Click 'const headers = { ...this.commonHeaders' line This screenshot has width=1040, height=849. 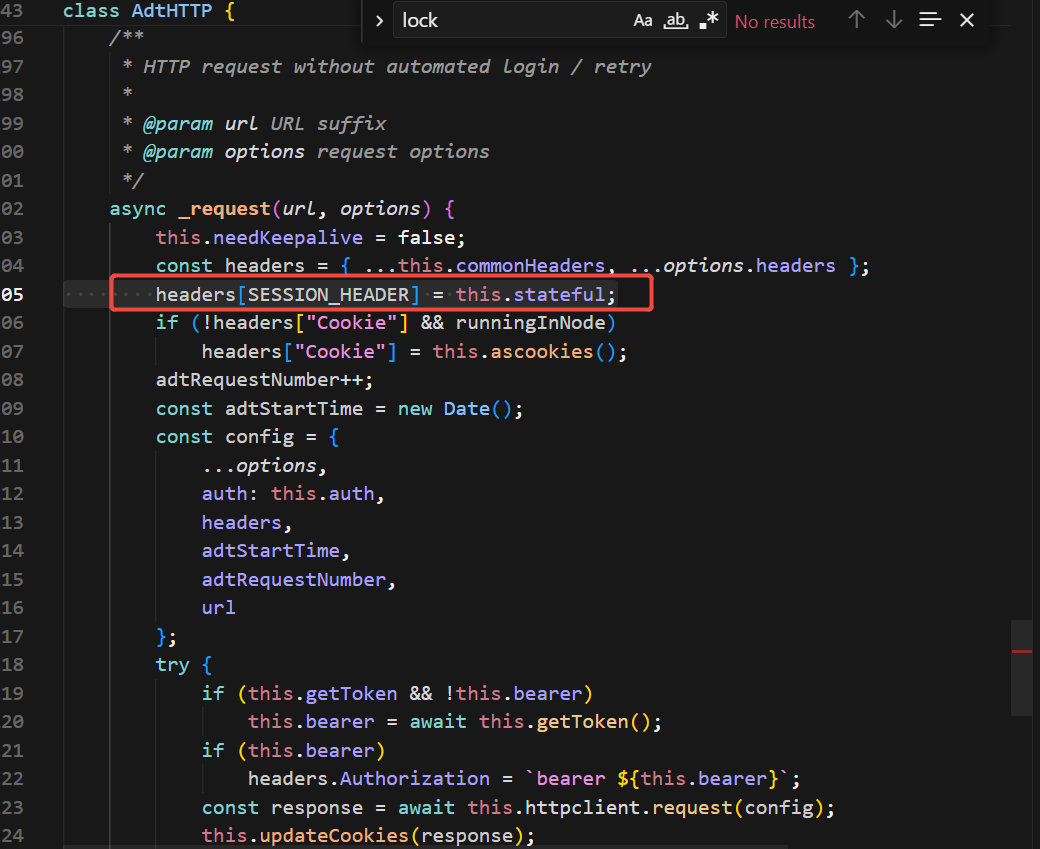pos(512,266)
